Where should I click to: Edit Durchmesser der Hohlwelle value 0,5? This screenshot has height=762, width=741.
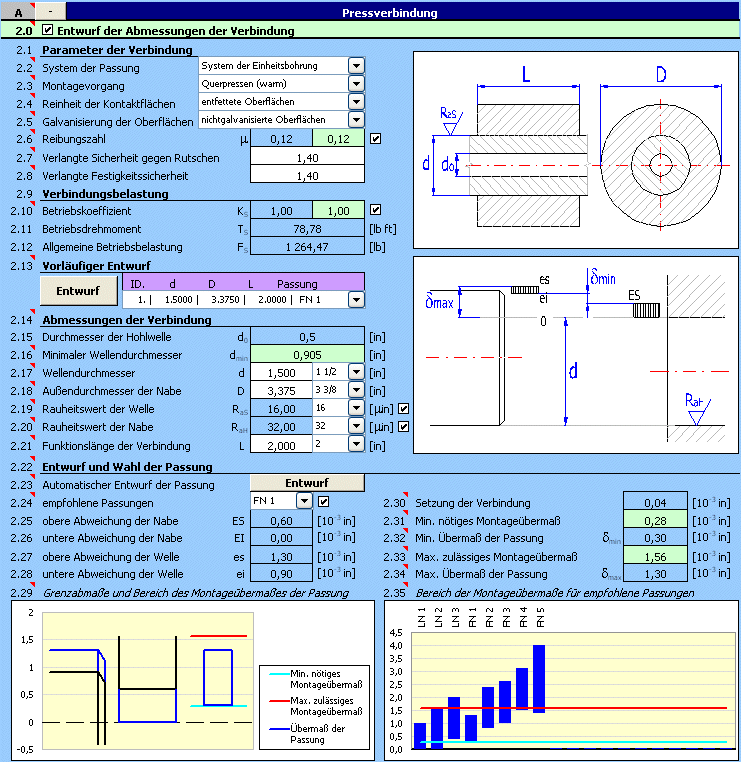307,337
